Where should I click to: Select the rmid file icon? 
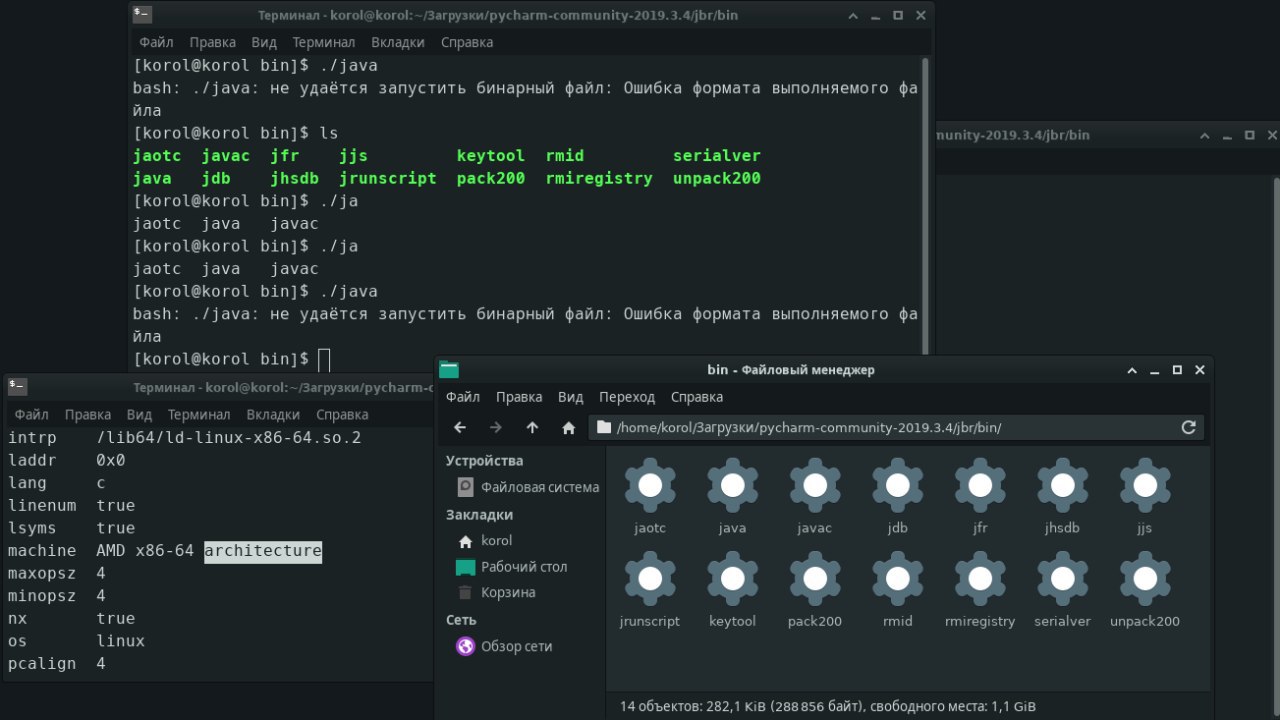[x=897, y=579]
